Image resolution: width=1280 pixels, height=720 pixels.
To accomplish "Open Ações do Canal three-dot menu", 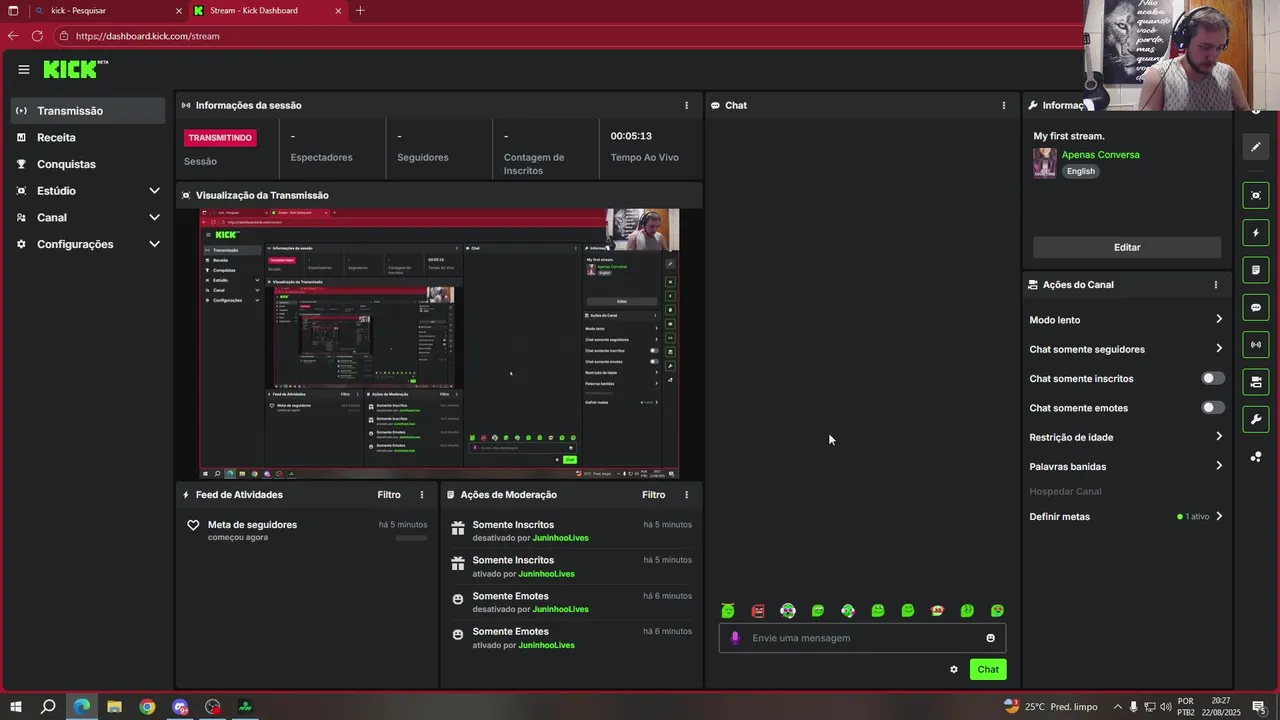I will click(x=1216, y=285).
